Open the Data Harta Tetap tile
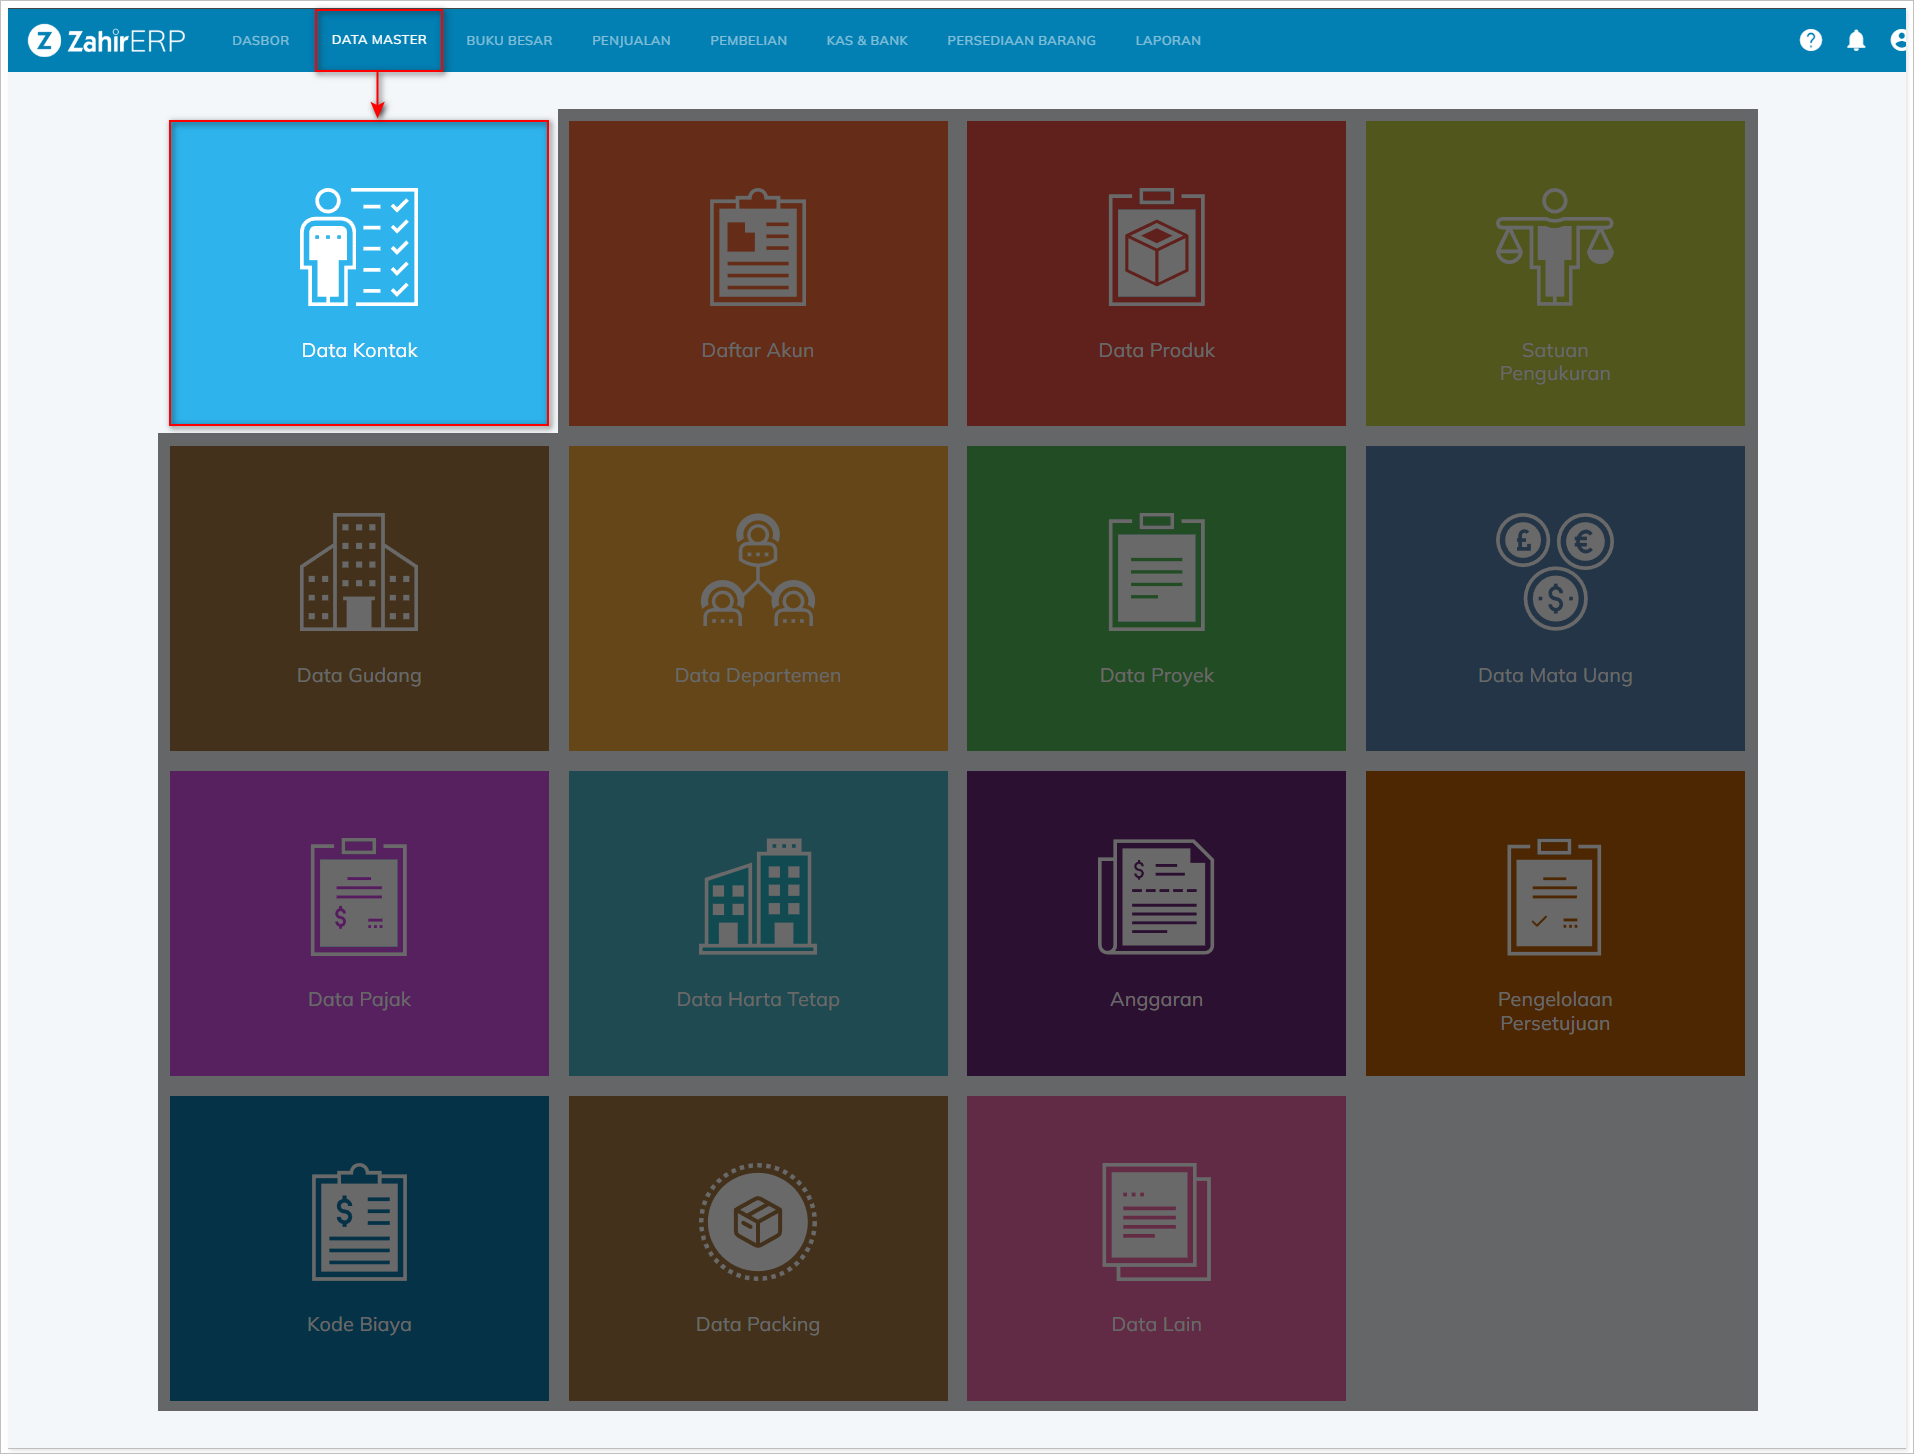 point(757,923)
